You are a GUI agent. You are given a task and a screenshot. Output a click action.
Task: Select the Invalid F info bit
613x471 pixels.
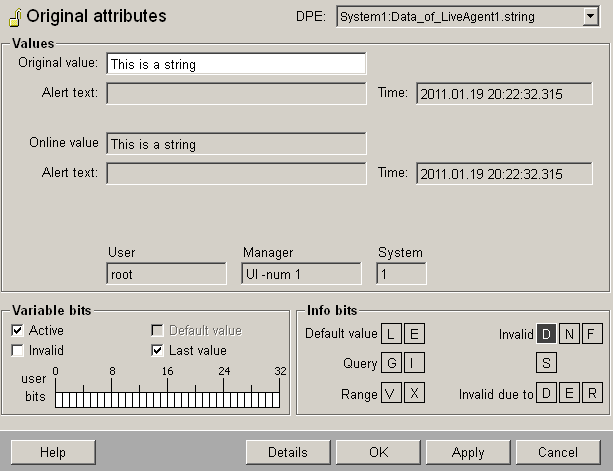[x=592, y=334]
